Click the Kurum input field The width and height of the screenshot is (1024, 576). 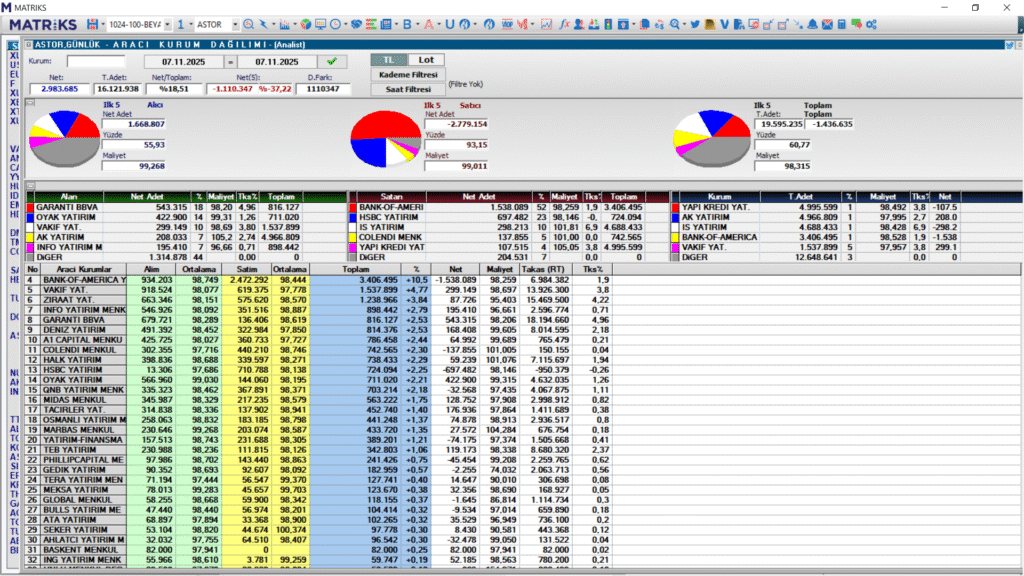click(96, 61)
